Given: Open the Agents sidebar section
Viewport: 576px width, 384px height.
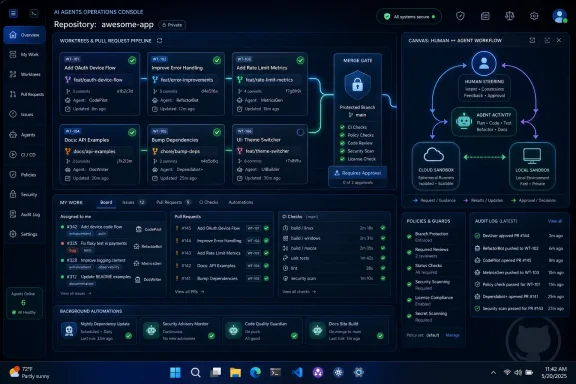Looking at the screenshot, I should point(25,134).
